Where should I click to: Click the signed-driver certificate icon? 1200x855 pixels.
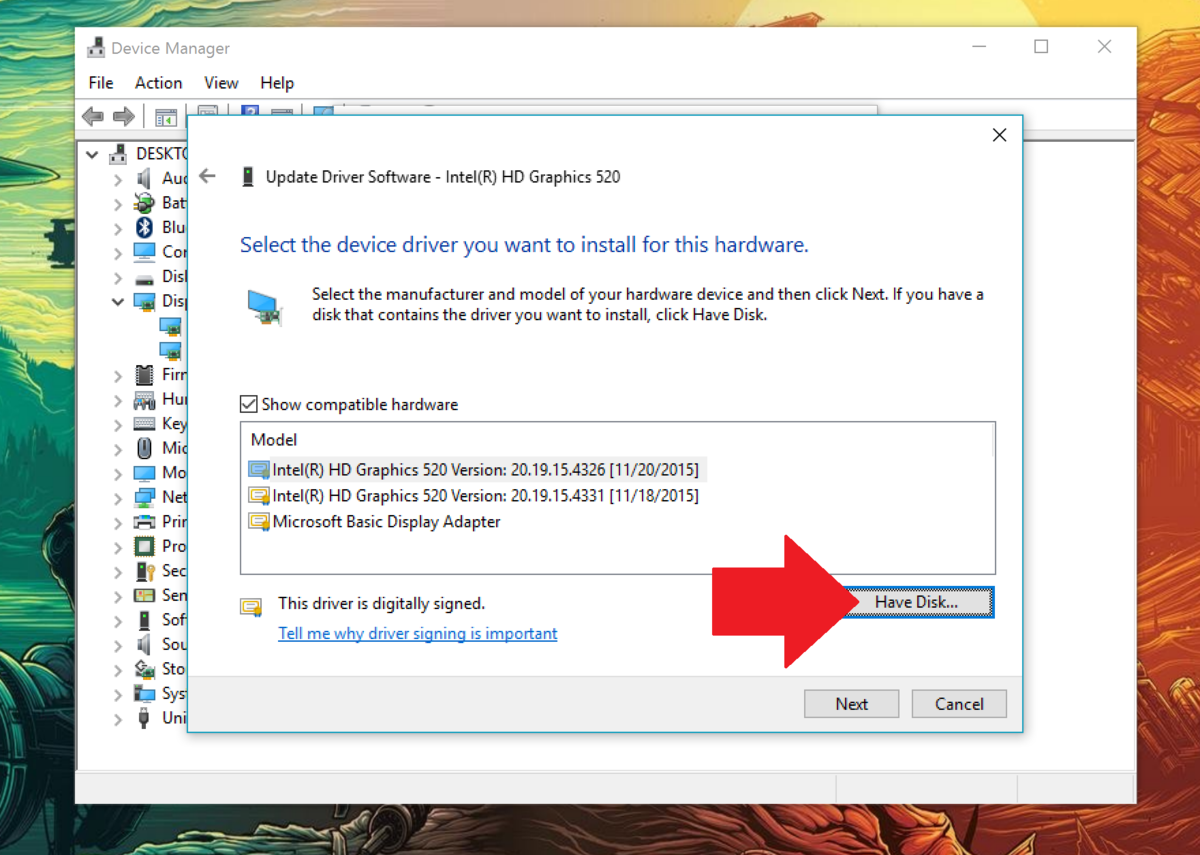point(250,606)
